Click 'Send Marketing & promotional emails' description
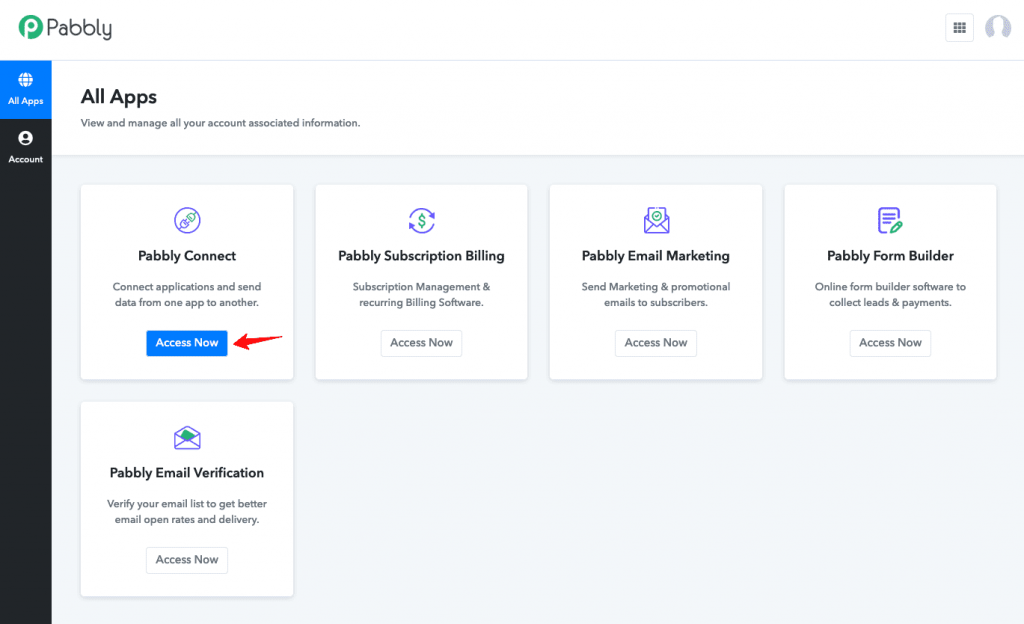Image resolution: width=1024 pixels, height=624 pixels. [x=656, y=294]
